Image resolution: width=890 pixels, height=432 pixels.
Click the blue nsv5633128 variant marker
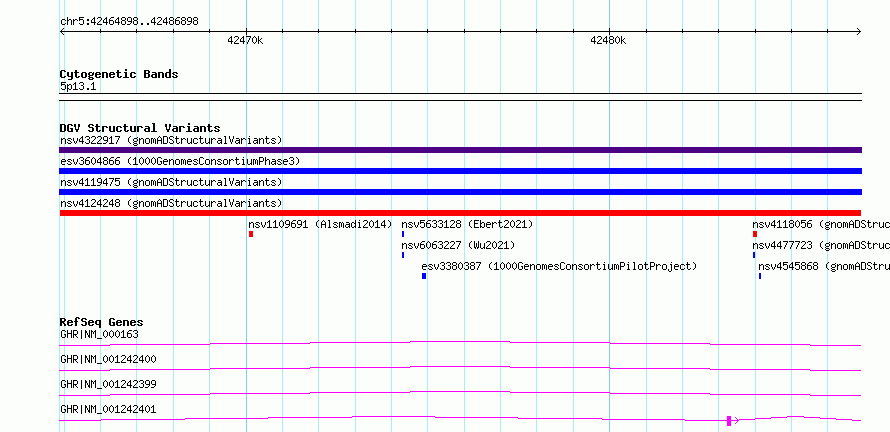[x=403, y=234]
